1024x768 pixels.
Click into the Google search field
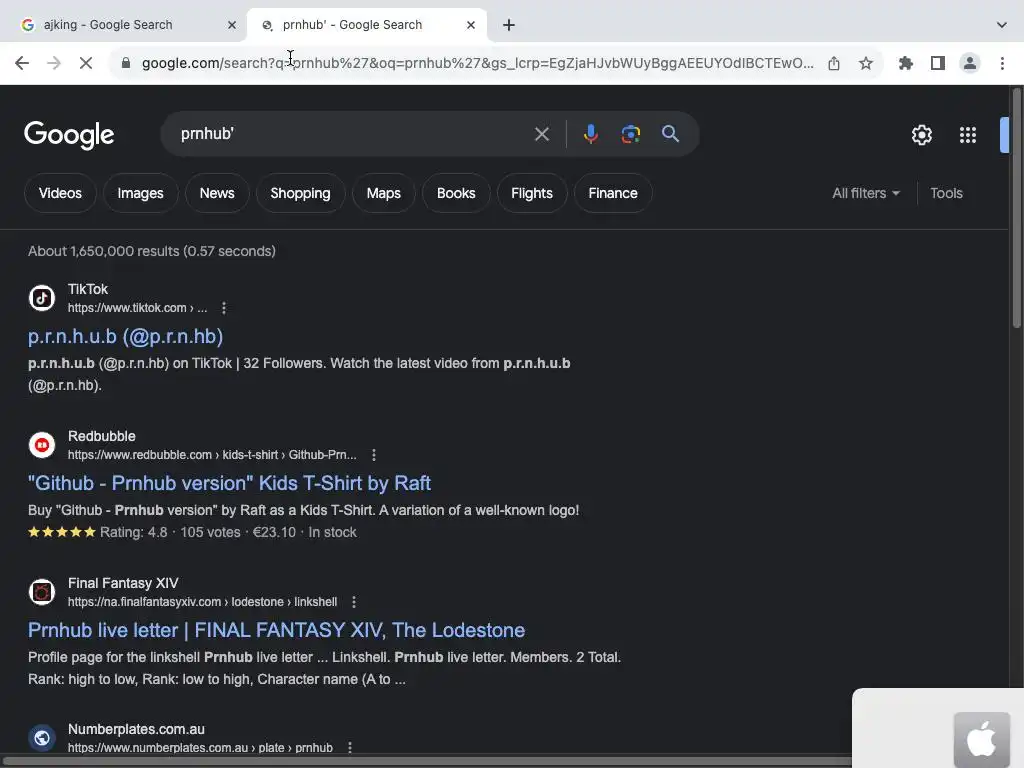click(x=353, y=134)
